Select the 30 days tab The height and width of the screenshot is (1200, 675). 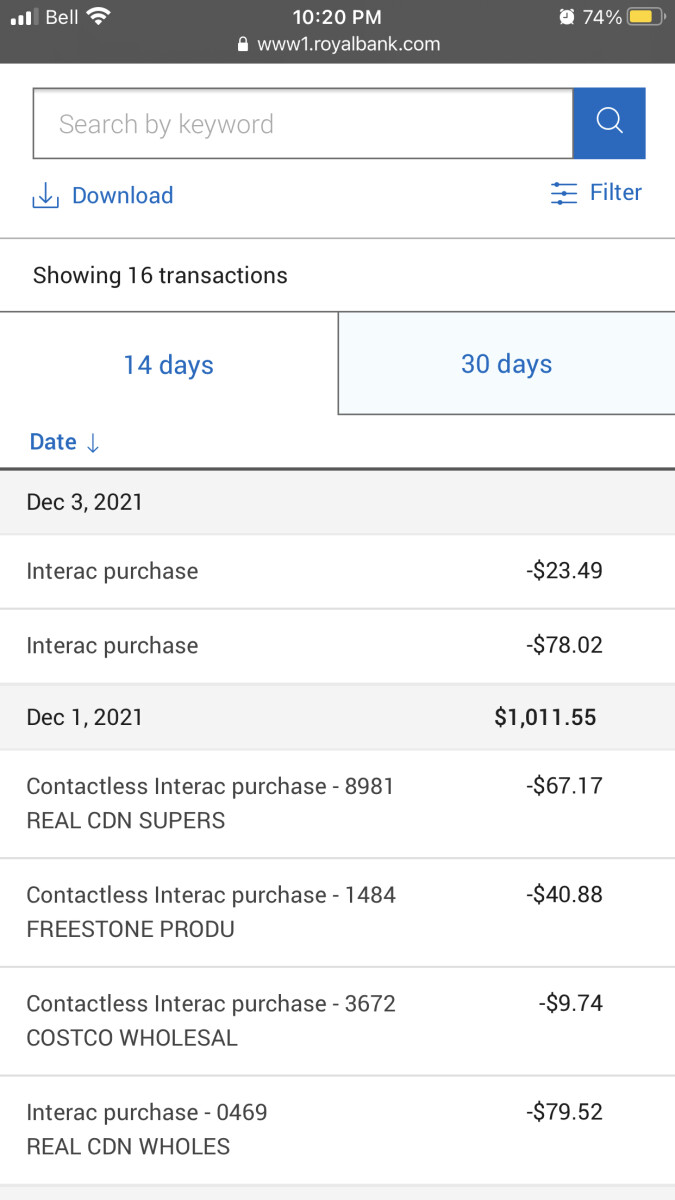pos(506,364)
